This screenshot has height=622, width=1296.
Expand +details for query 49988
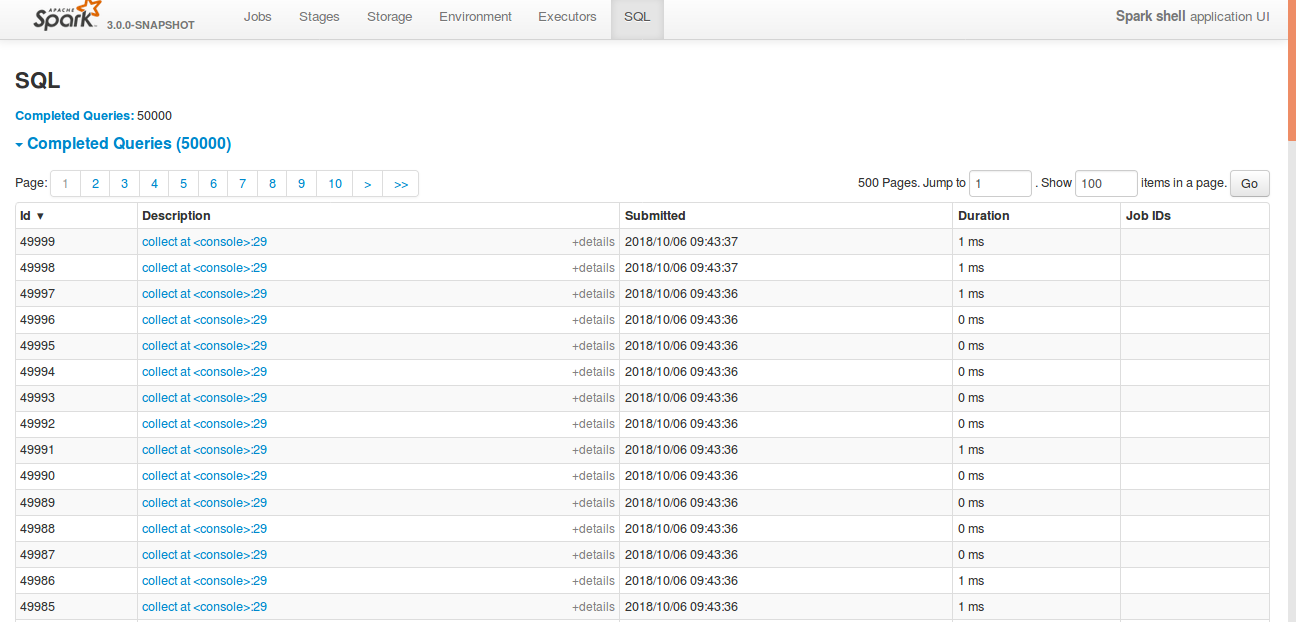pyautogui.click(x=593, y=529)
